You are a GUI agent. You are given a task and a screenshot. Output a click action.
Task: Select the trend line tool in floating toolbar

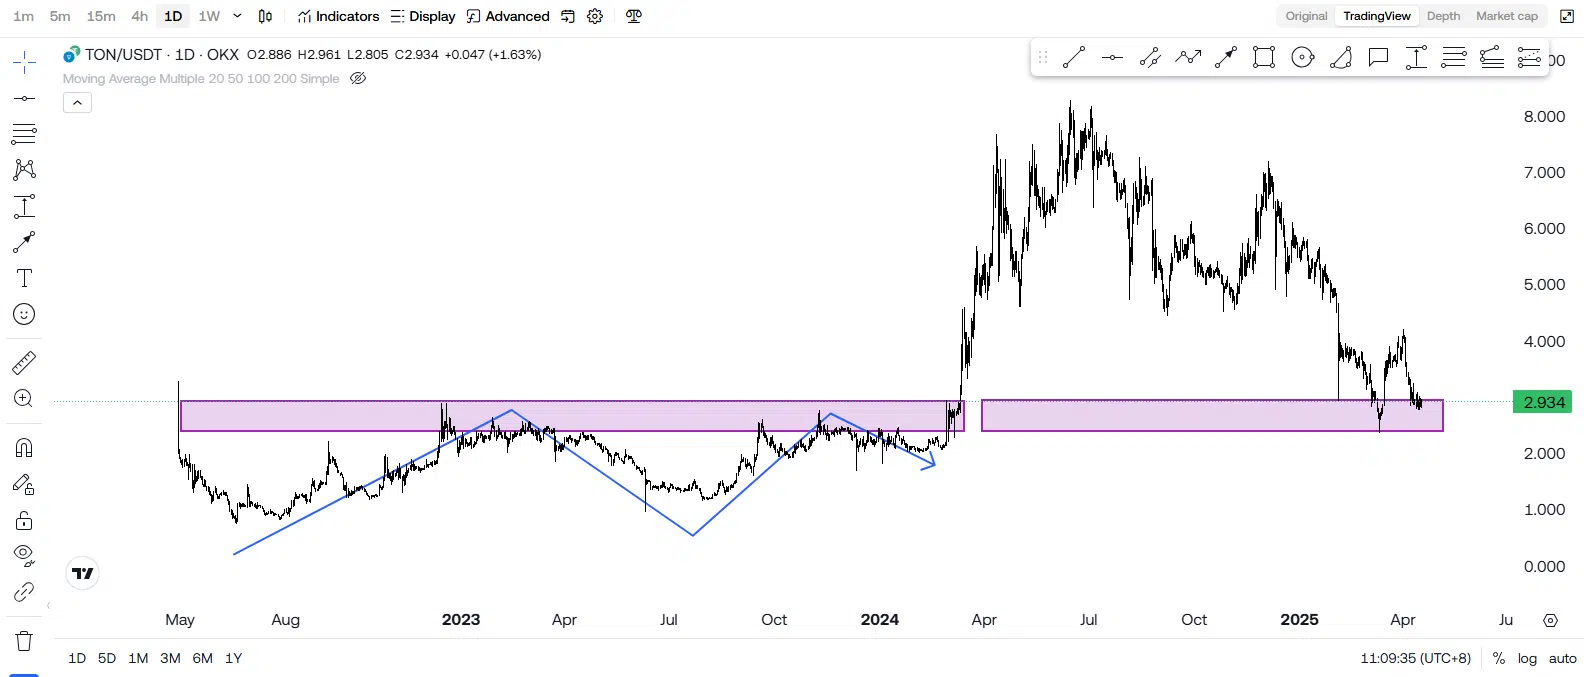(x=1074, y=58)
